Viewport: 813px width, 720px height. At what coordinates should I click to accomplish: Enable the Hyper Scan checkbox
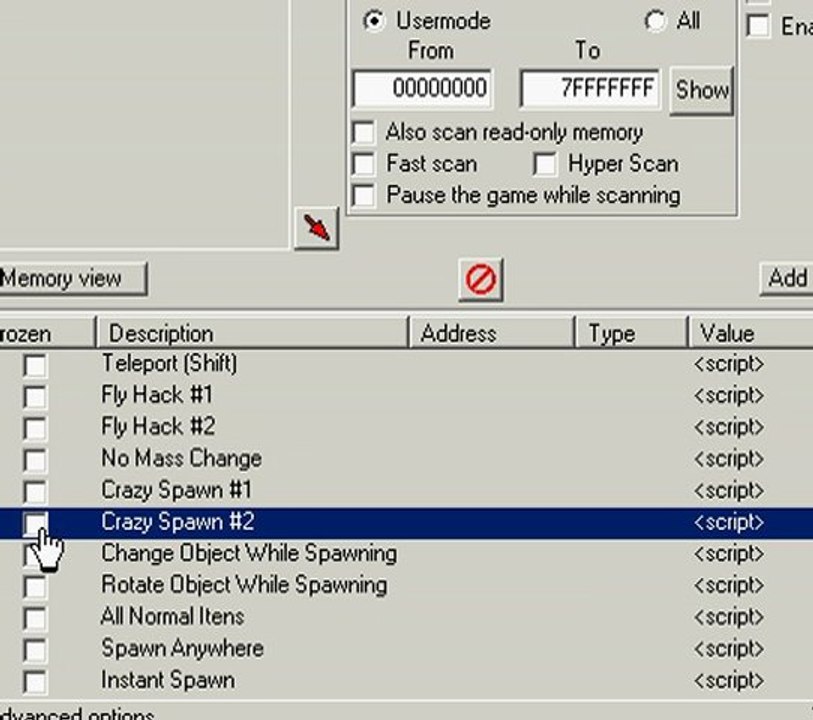[x=545, y=164]
